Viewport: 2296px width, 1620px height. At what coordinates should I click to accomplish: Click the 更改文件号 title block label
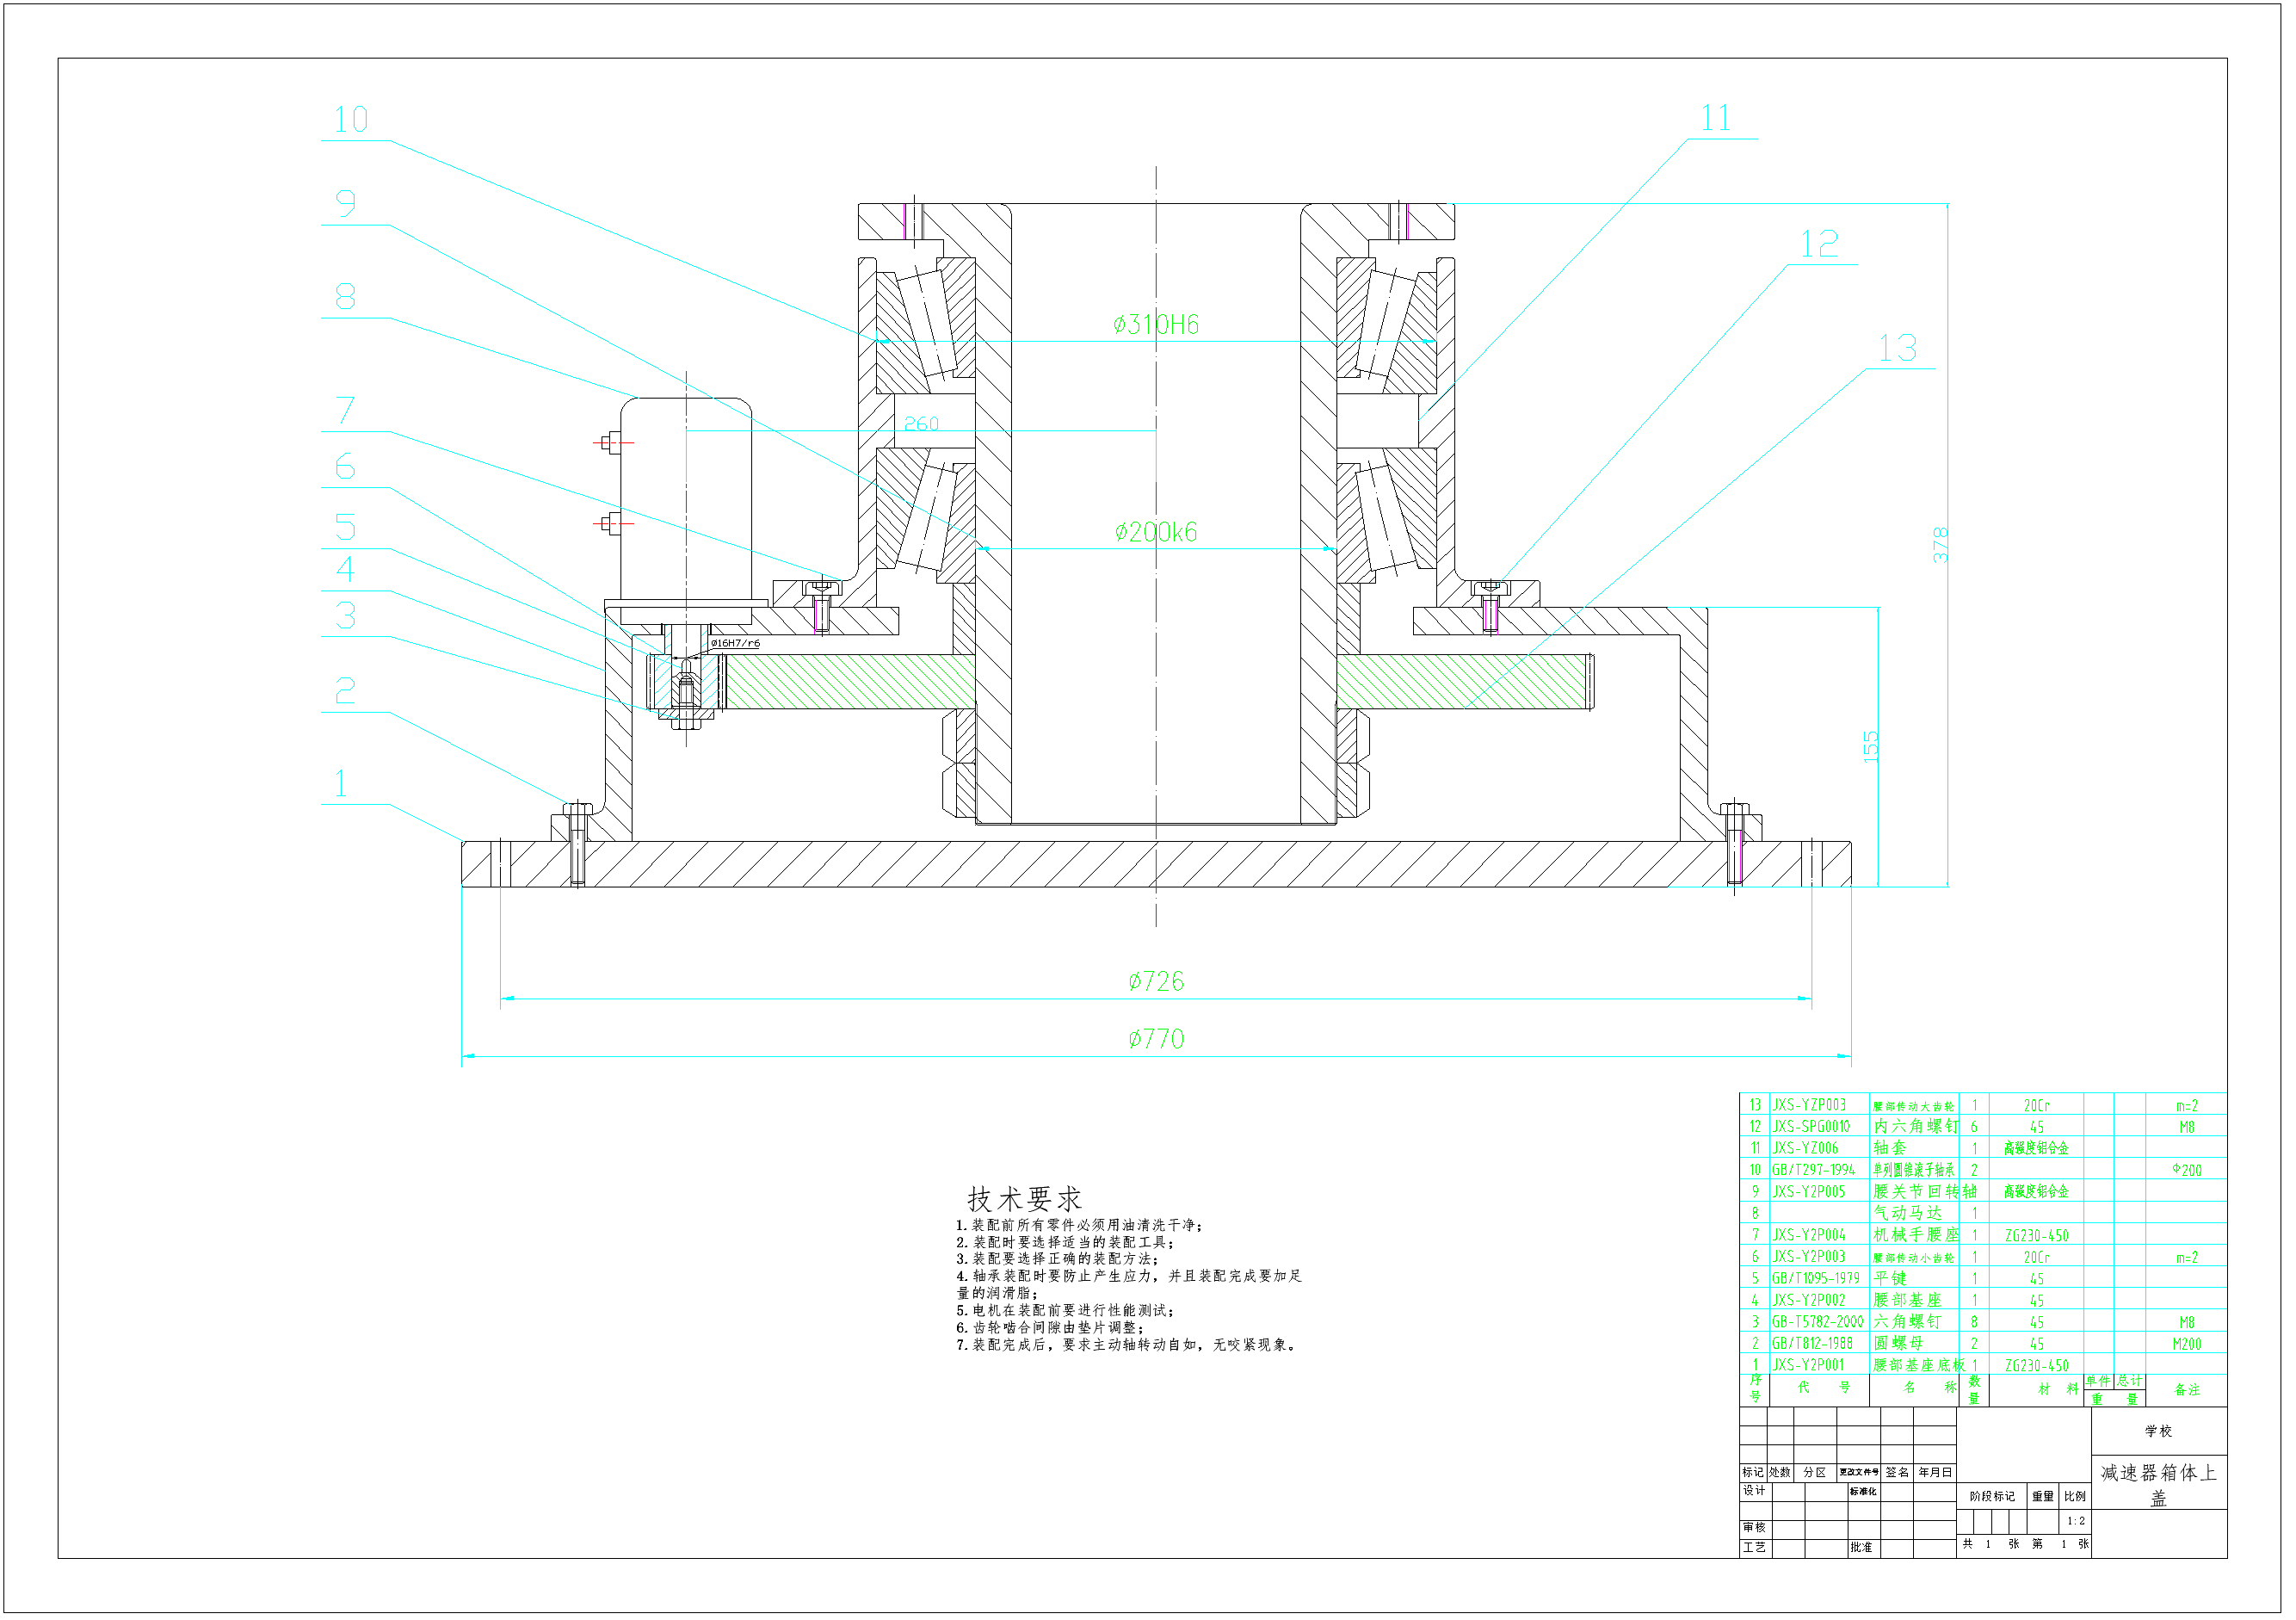pyautogui.click(x=1858, y=1472)
